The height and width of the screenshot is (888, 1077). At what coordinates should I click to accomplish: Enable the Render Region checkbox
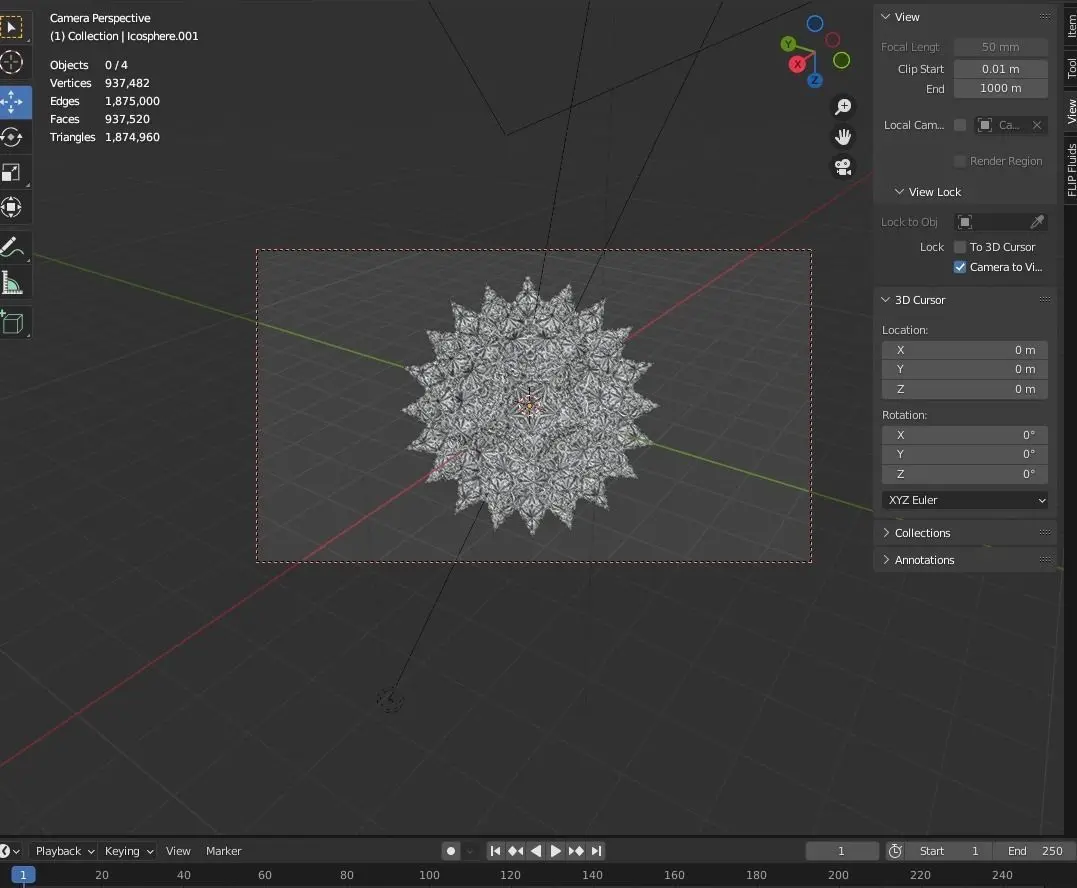coord(960,161)
